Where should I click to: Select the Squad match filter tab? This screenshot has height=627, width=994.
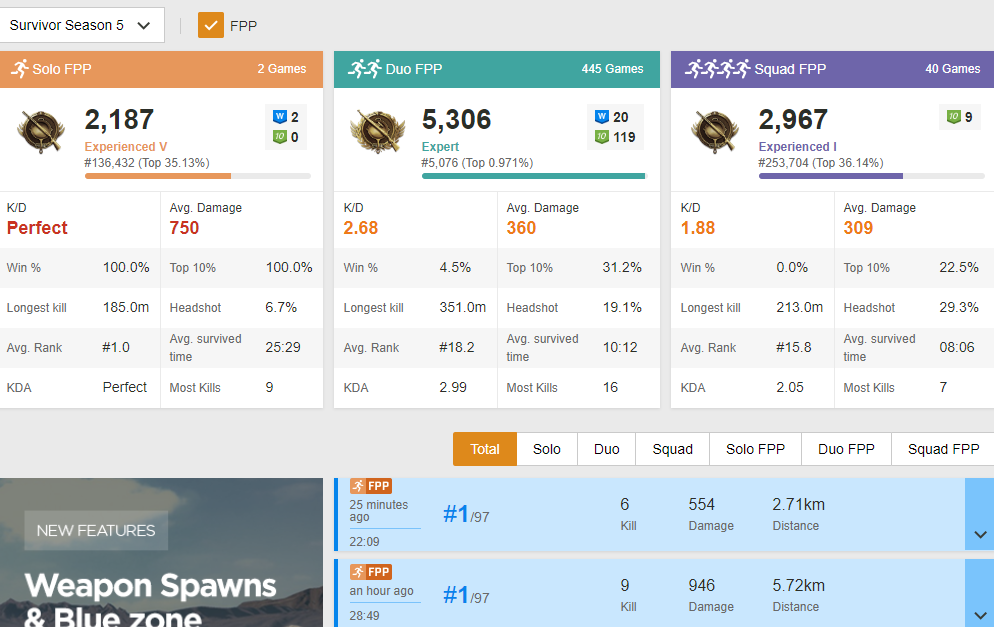[672, 449]
